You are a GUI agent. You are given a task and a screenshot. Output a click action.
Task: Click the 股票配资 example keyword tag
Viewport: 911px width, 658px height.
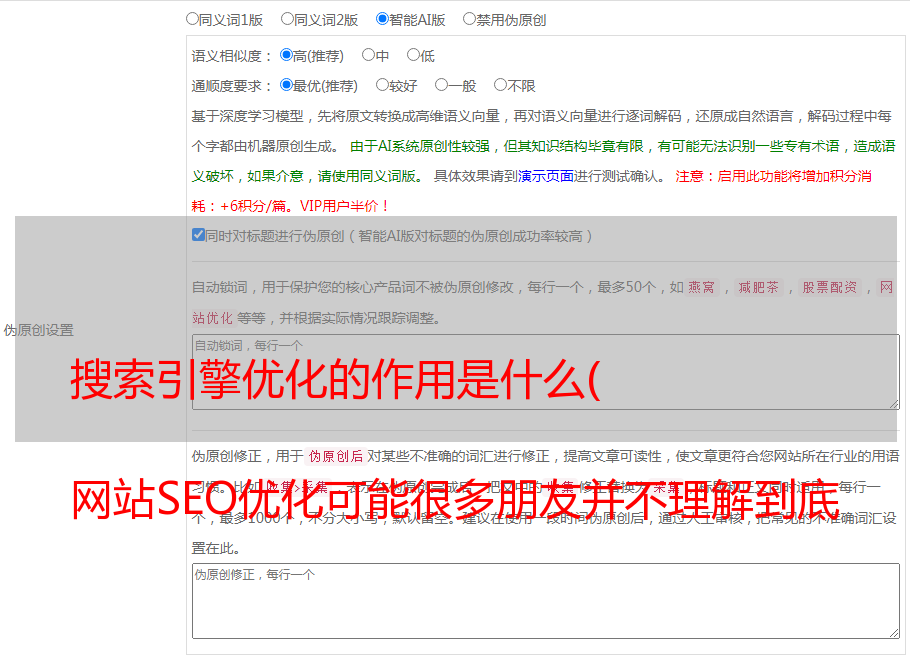tap(830, 287)
